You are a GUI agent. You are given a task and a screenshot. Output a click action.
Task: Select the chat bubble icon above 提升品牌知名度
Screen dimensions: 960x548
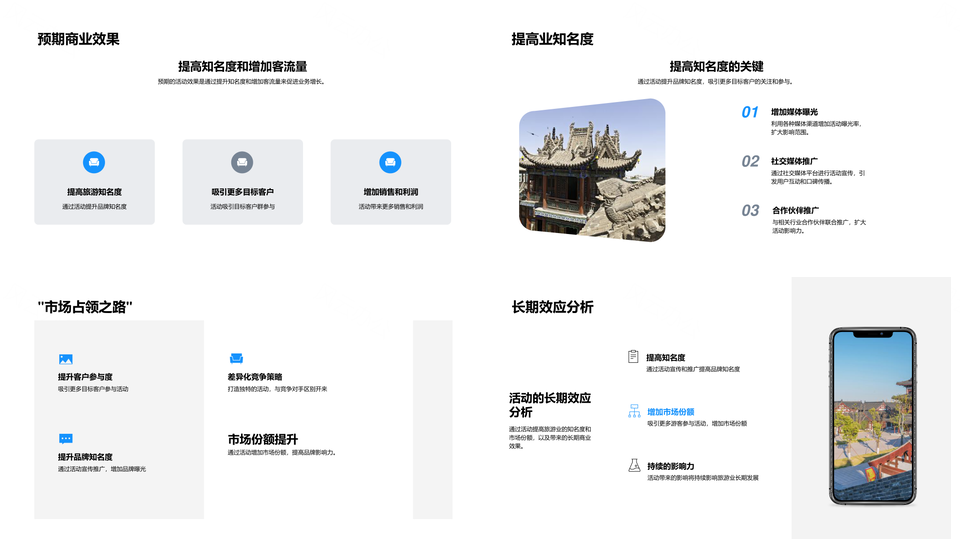coord(66,438)
